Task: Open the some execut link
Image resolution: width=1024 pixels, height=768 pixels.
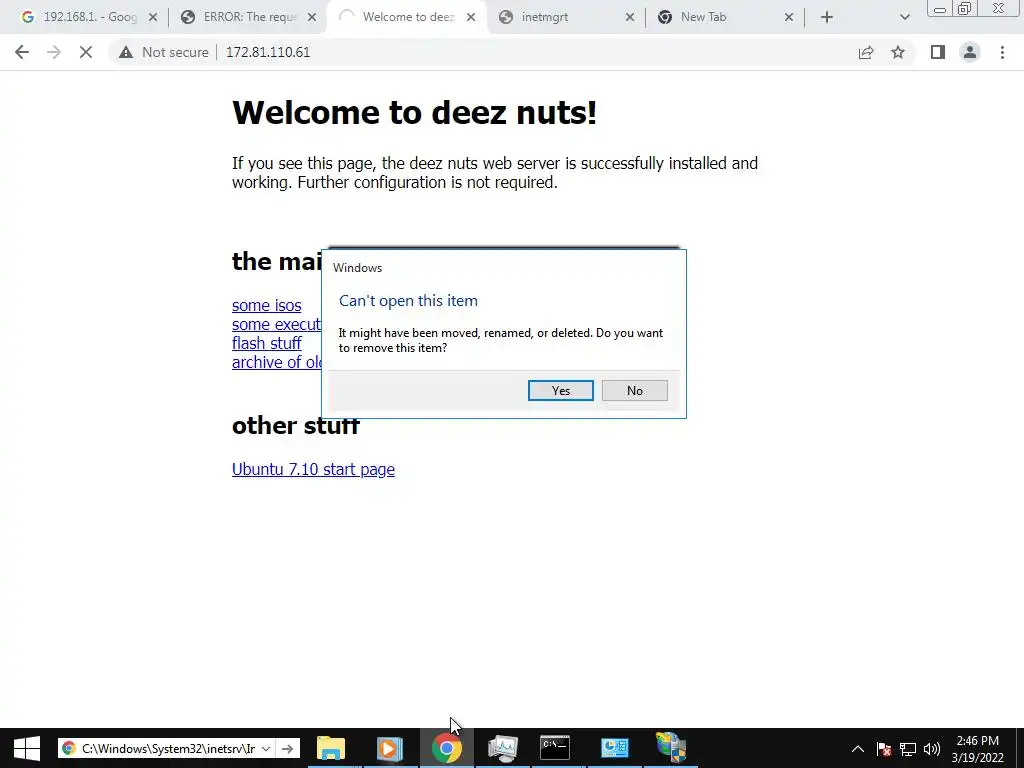Action: coord(276,324)
